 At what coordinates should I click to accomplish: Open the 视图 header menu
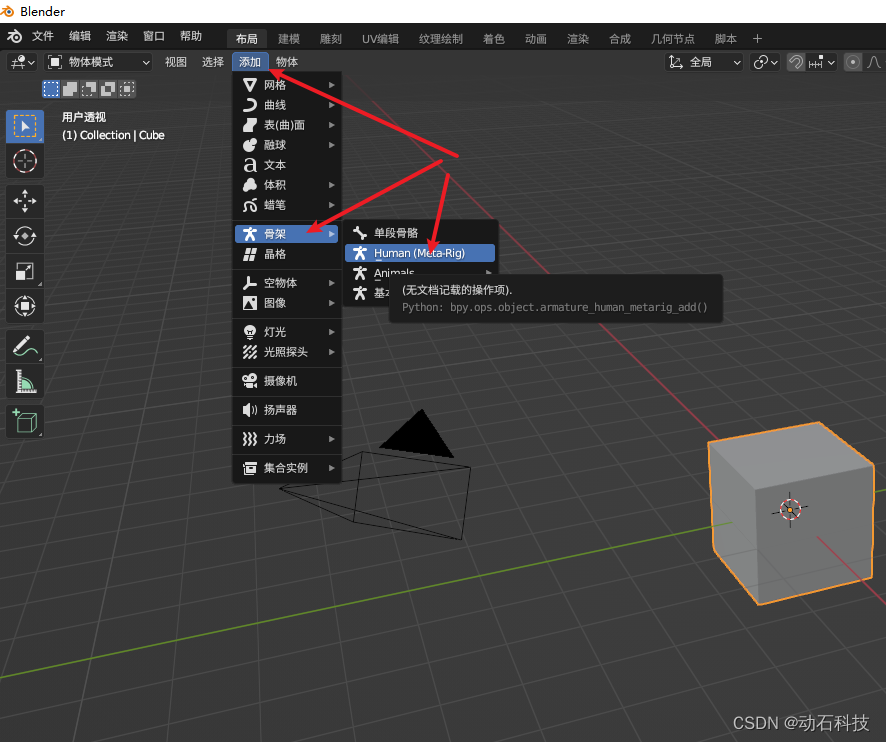click(x=176, y=62)
